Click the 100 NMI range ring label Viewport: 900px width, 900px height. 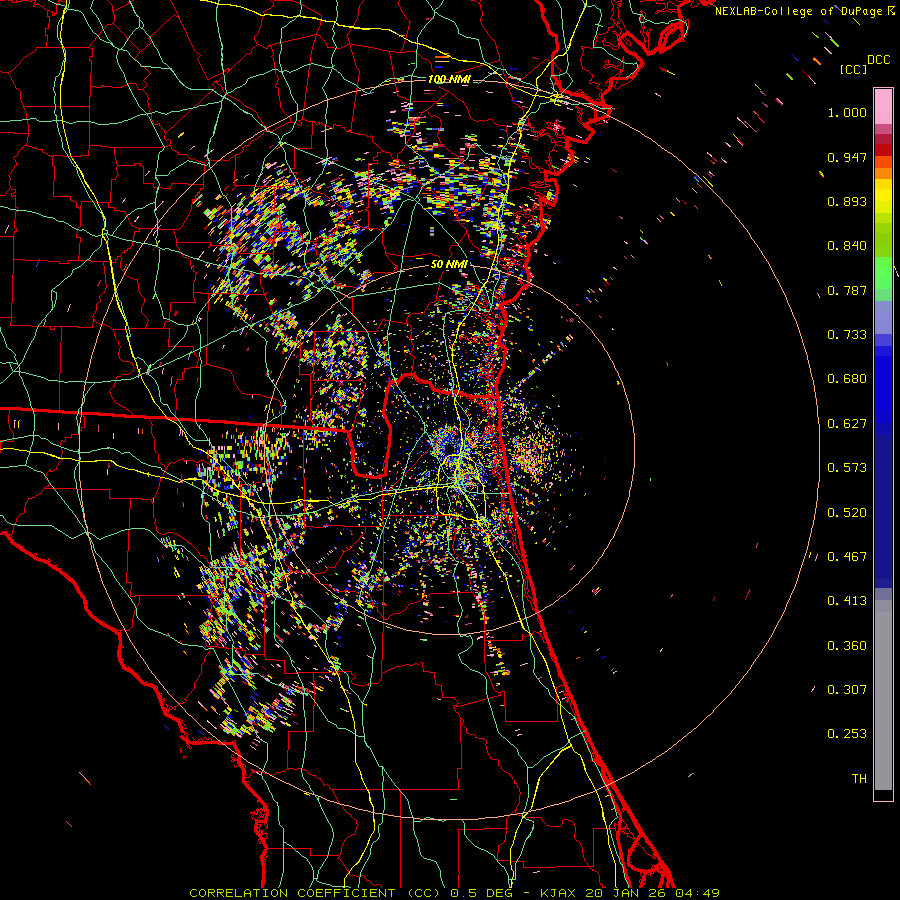point(449,79)
